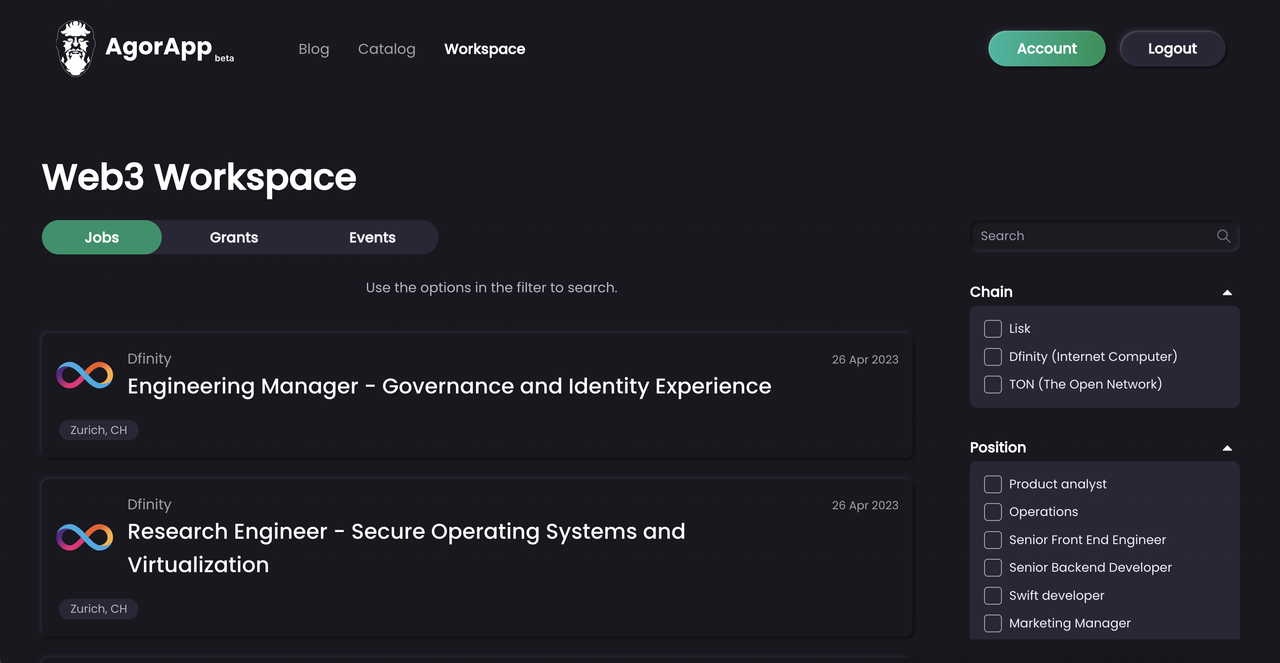Click the search magnifier icon
The width and height of the screenshot is (1280, 663).
click(1223, 236)
